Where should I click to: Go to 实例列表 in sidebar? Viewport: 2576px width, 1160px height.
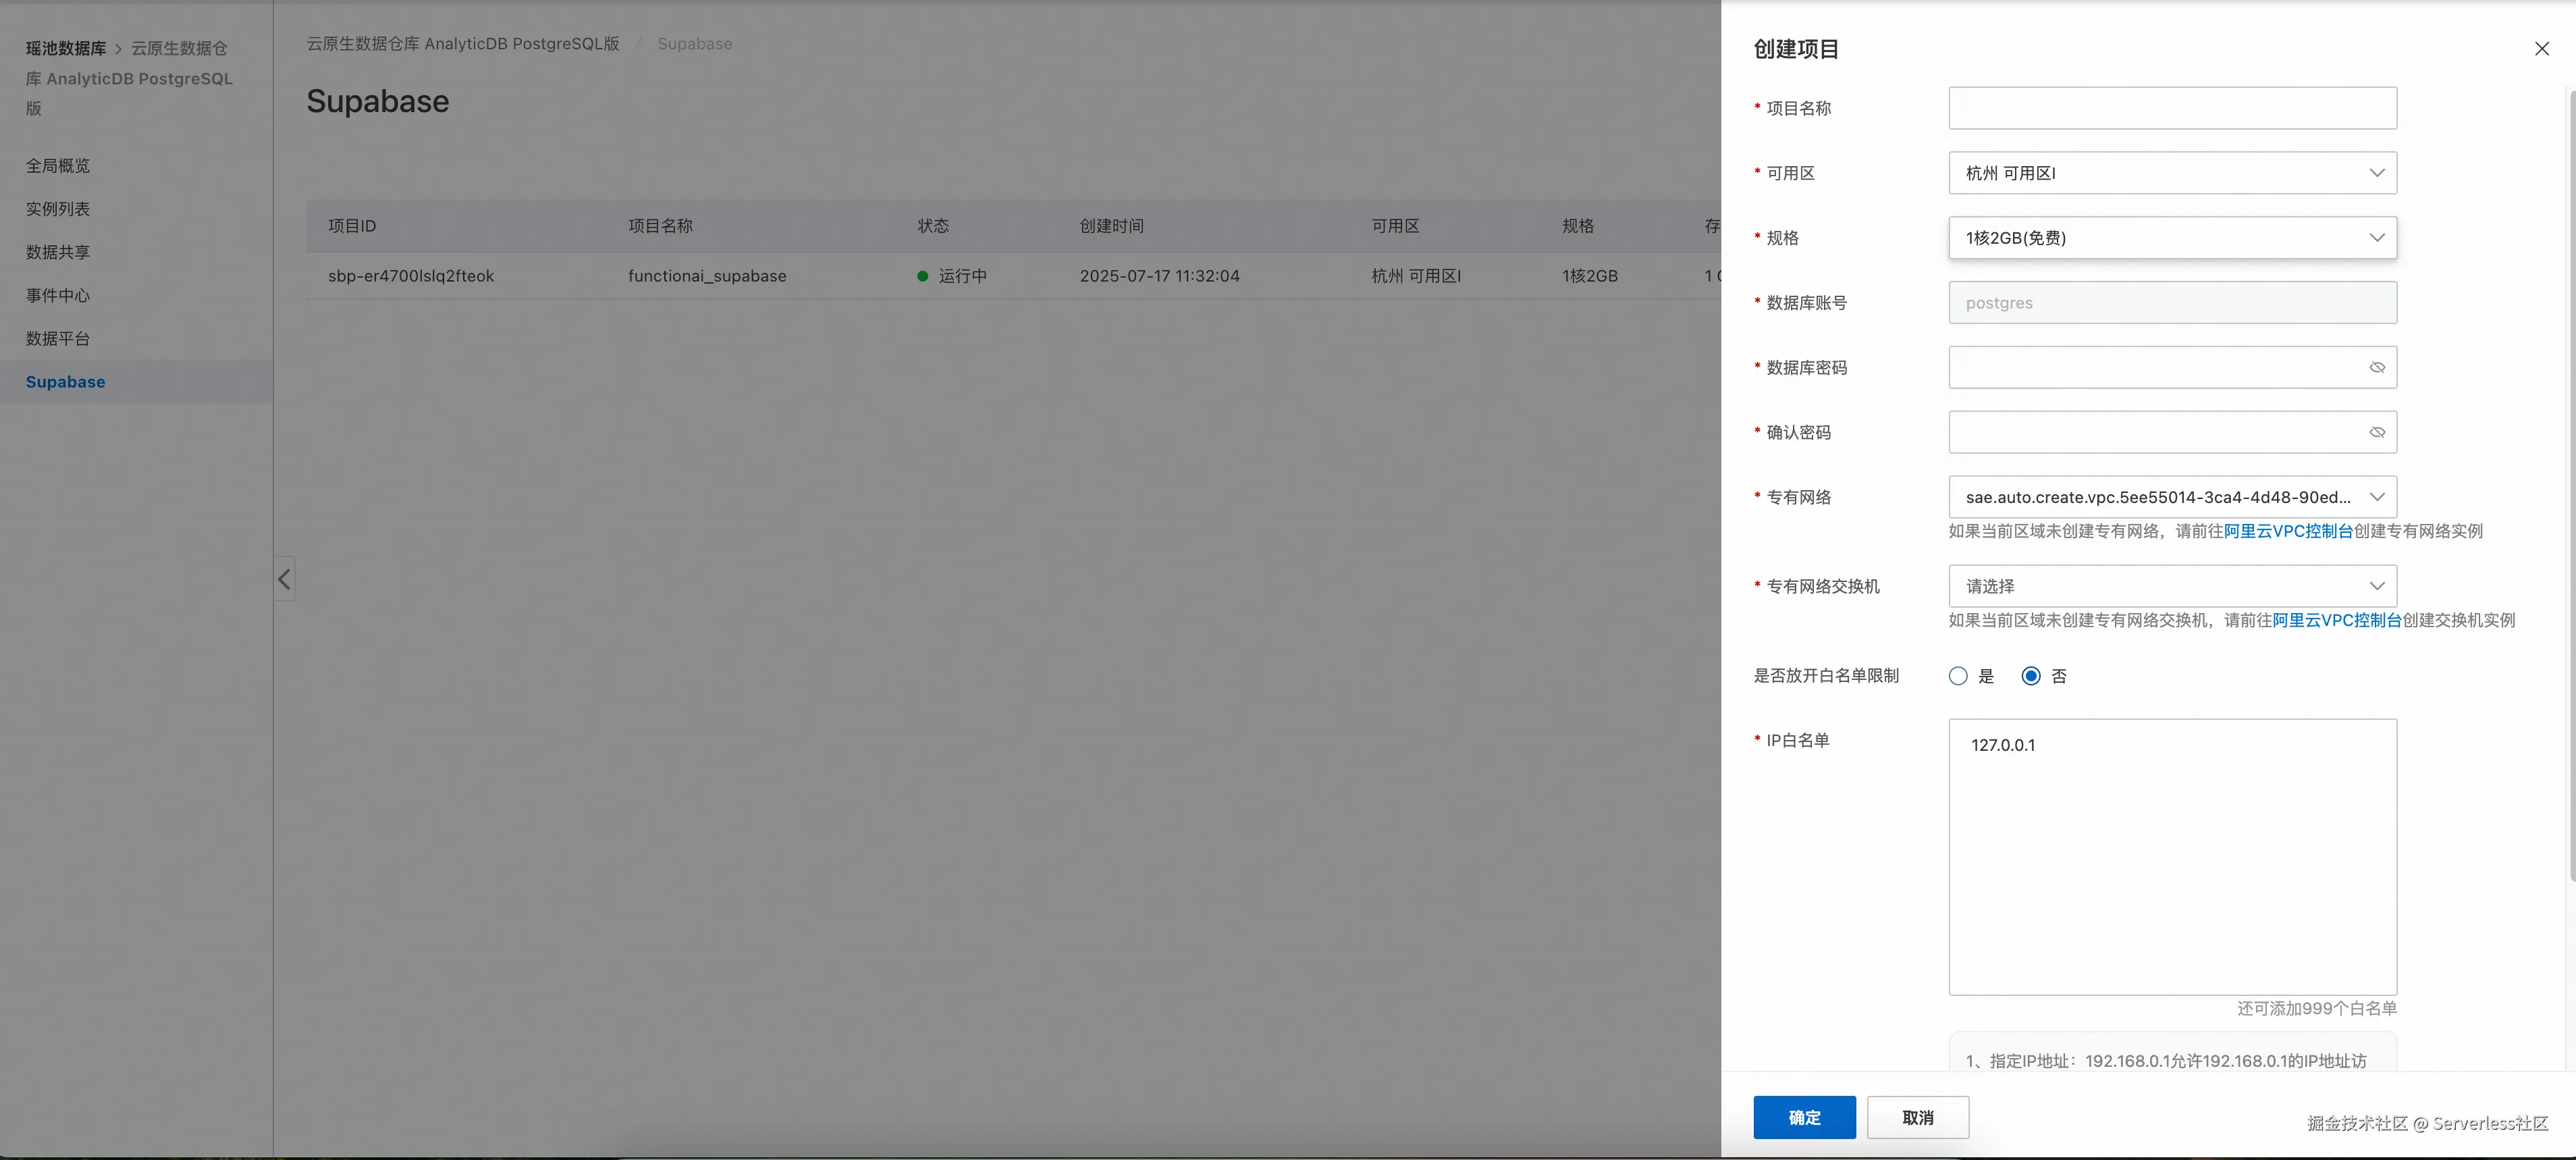58,209
